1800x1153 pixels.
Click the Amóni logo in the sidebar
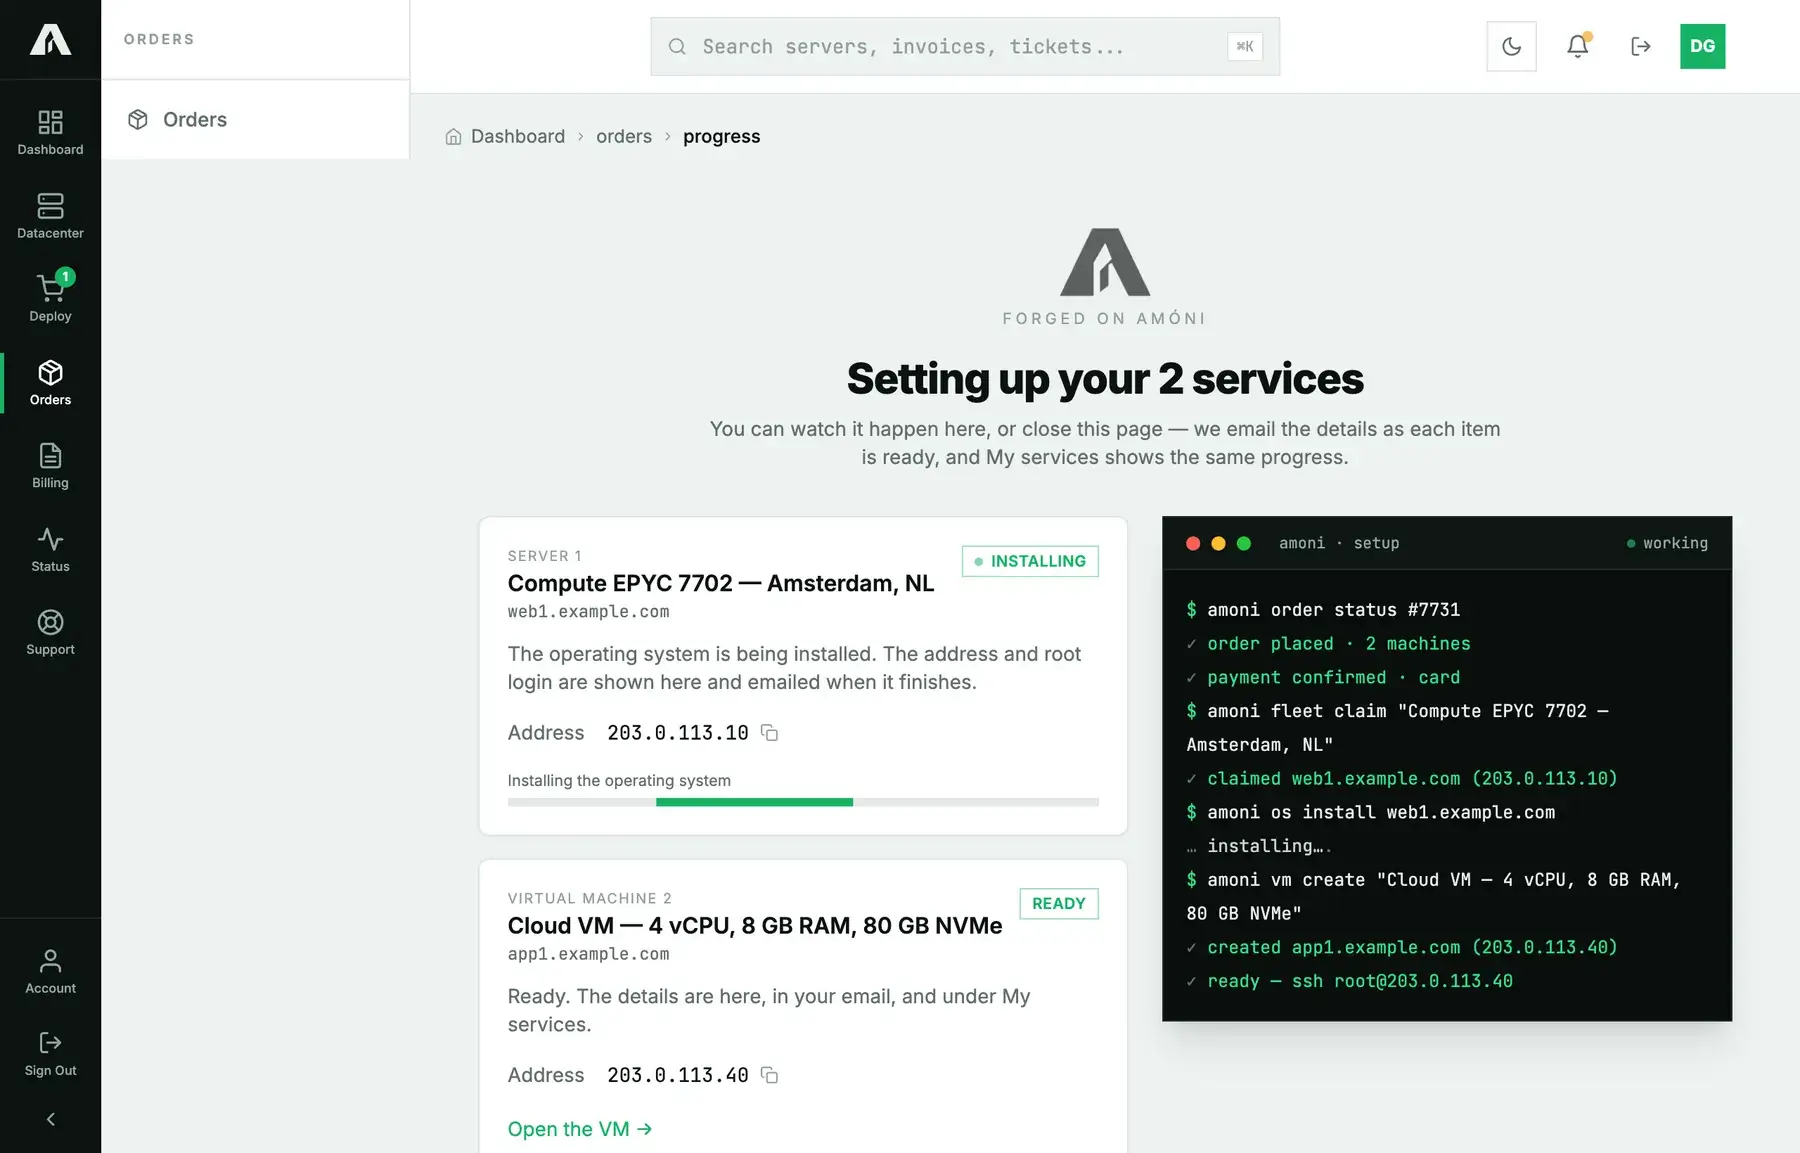[50, 39]
